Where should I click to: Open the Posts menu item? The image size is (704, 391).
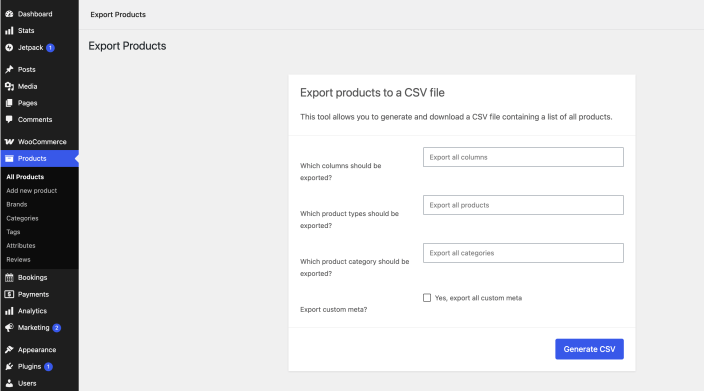pos(40,70)
